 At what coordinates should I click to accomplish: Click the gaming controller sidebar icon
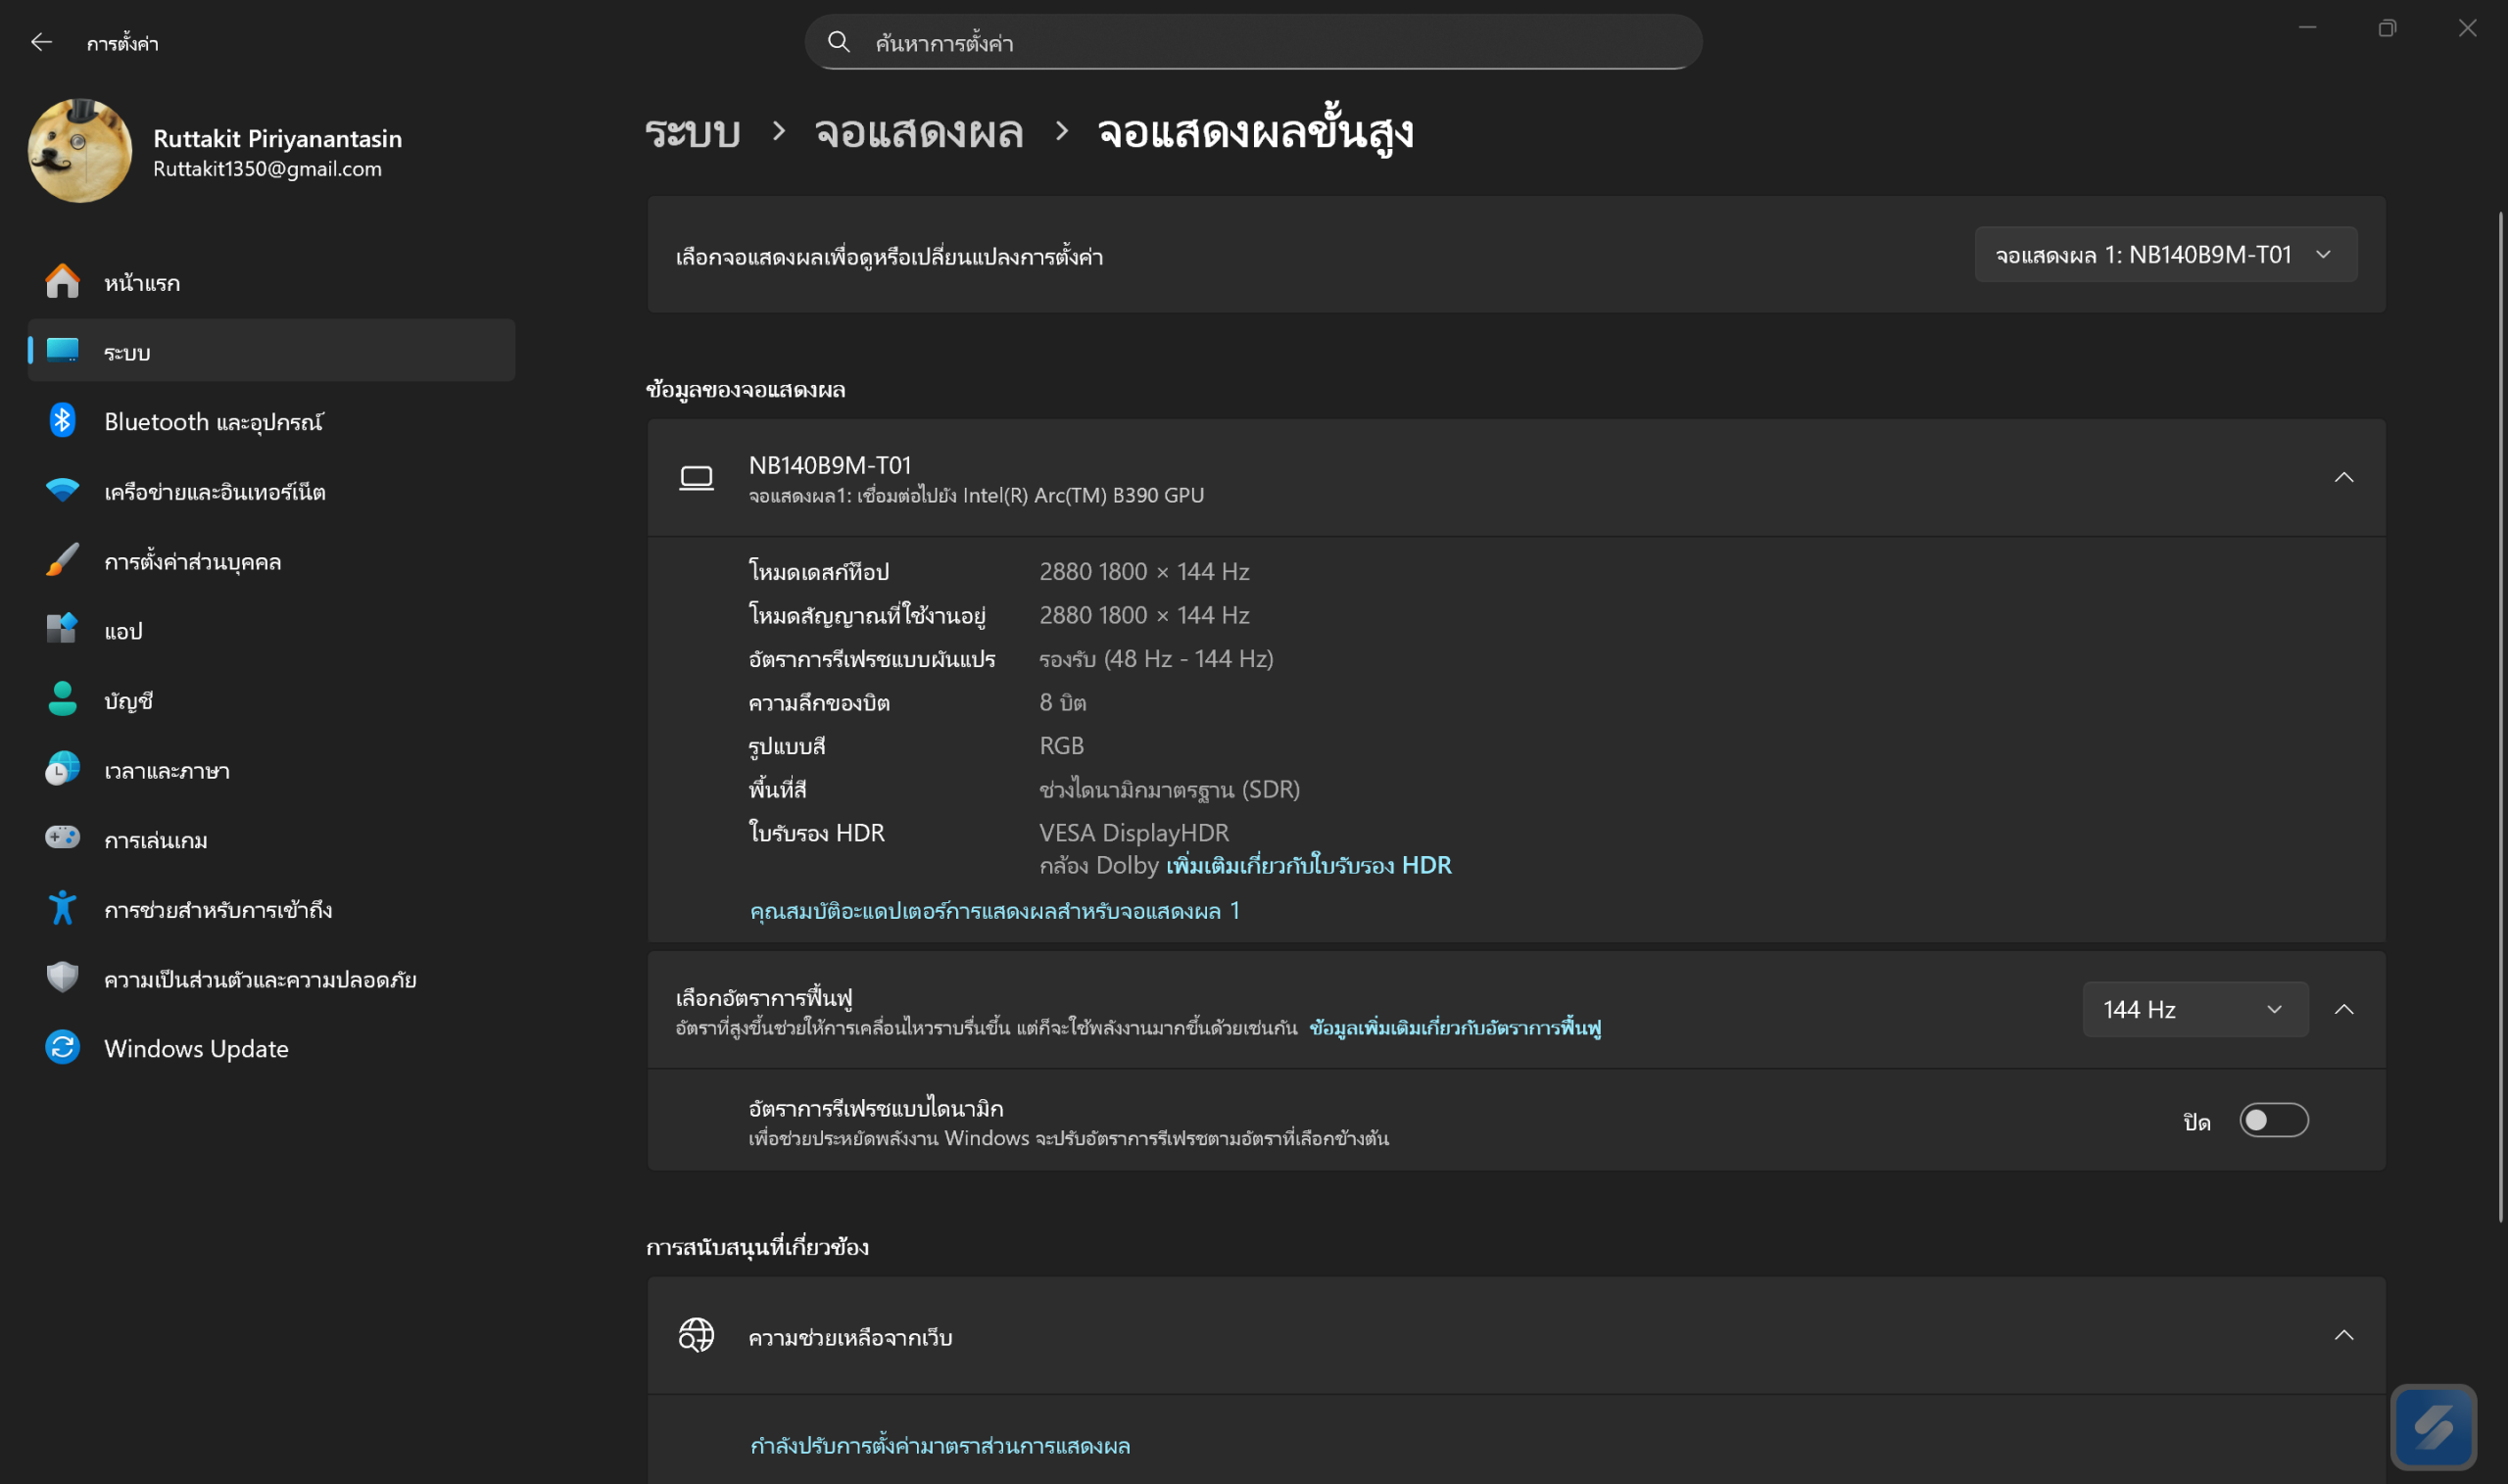coord(62,839)
